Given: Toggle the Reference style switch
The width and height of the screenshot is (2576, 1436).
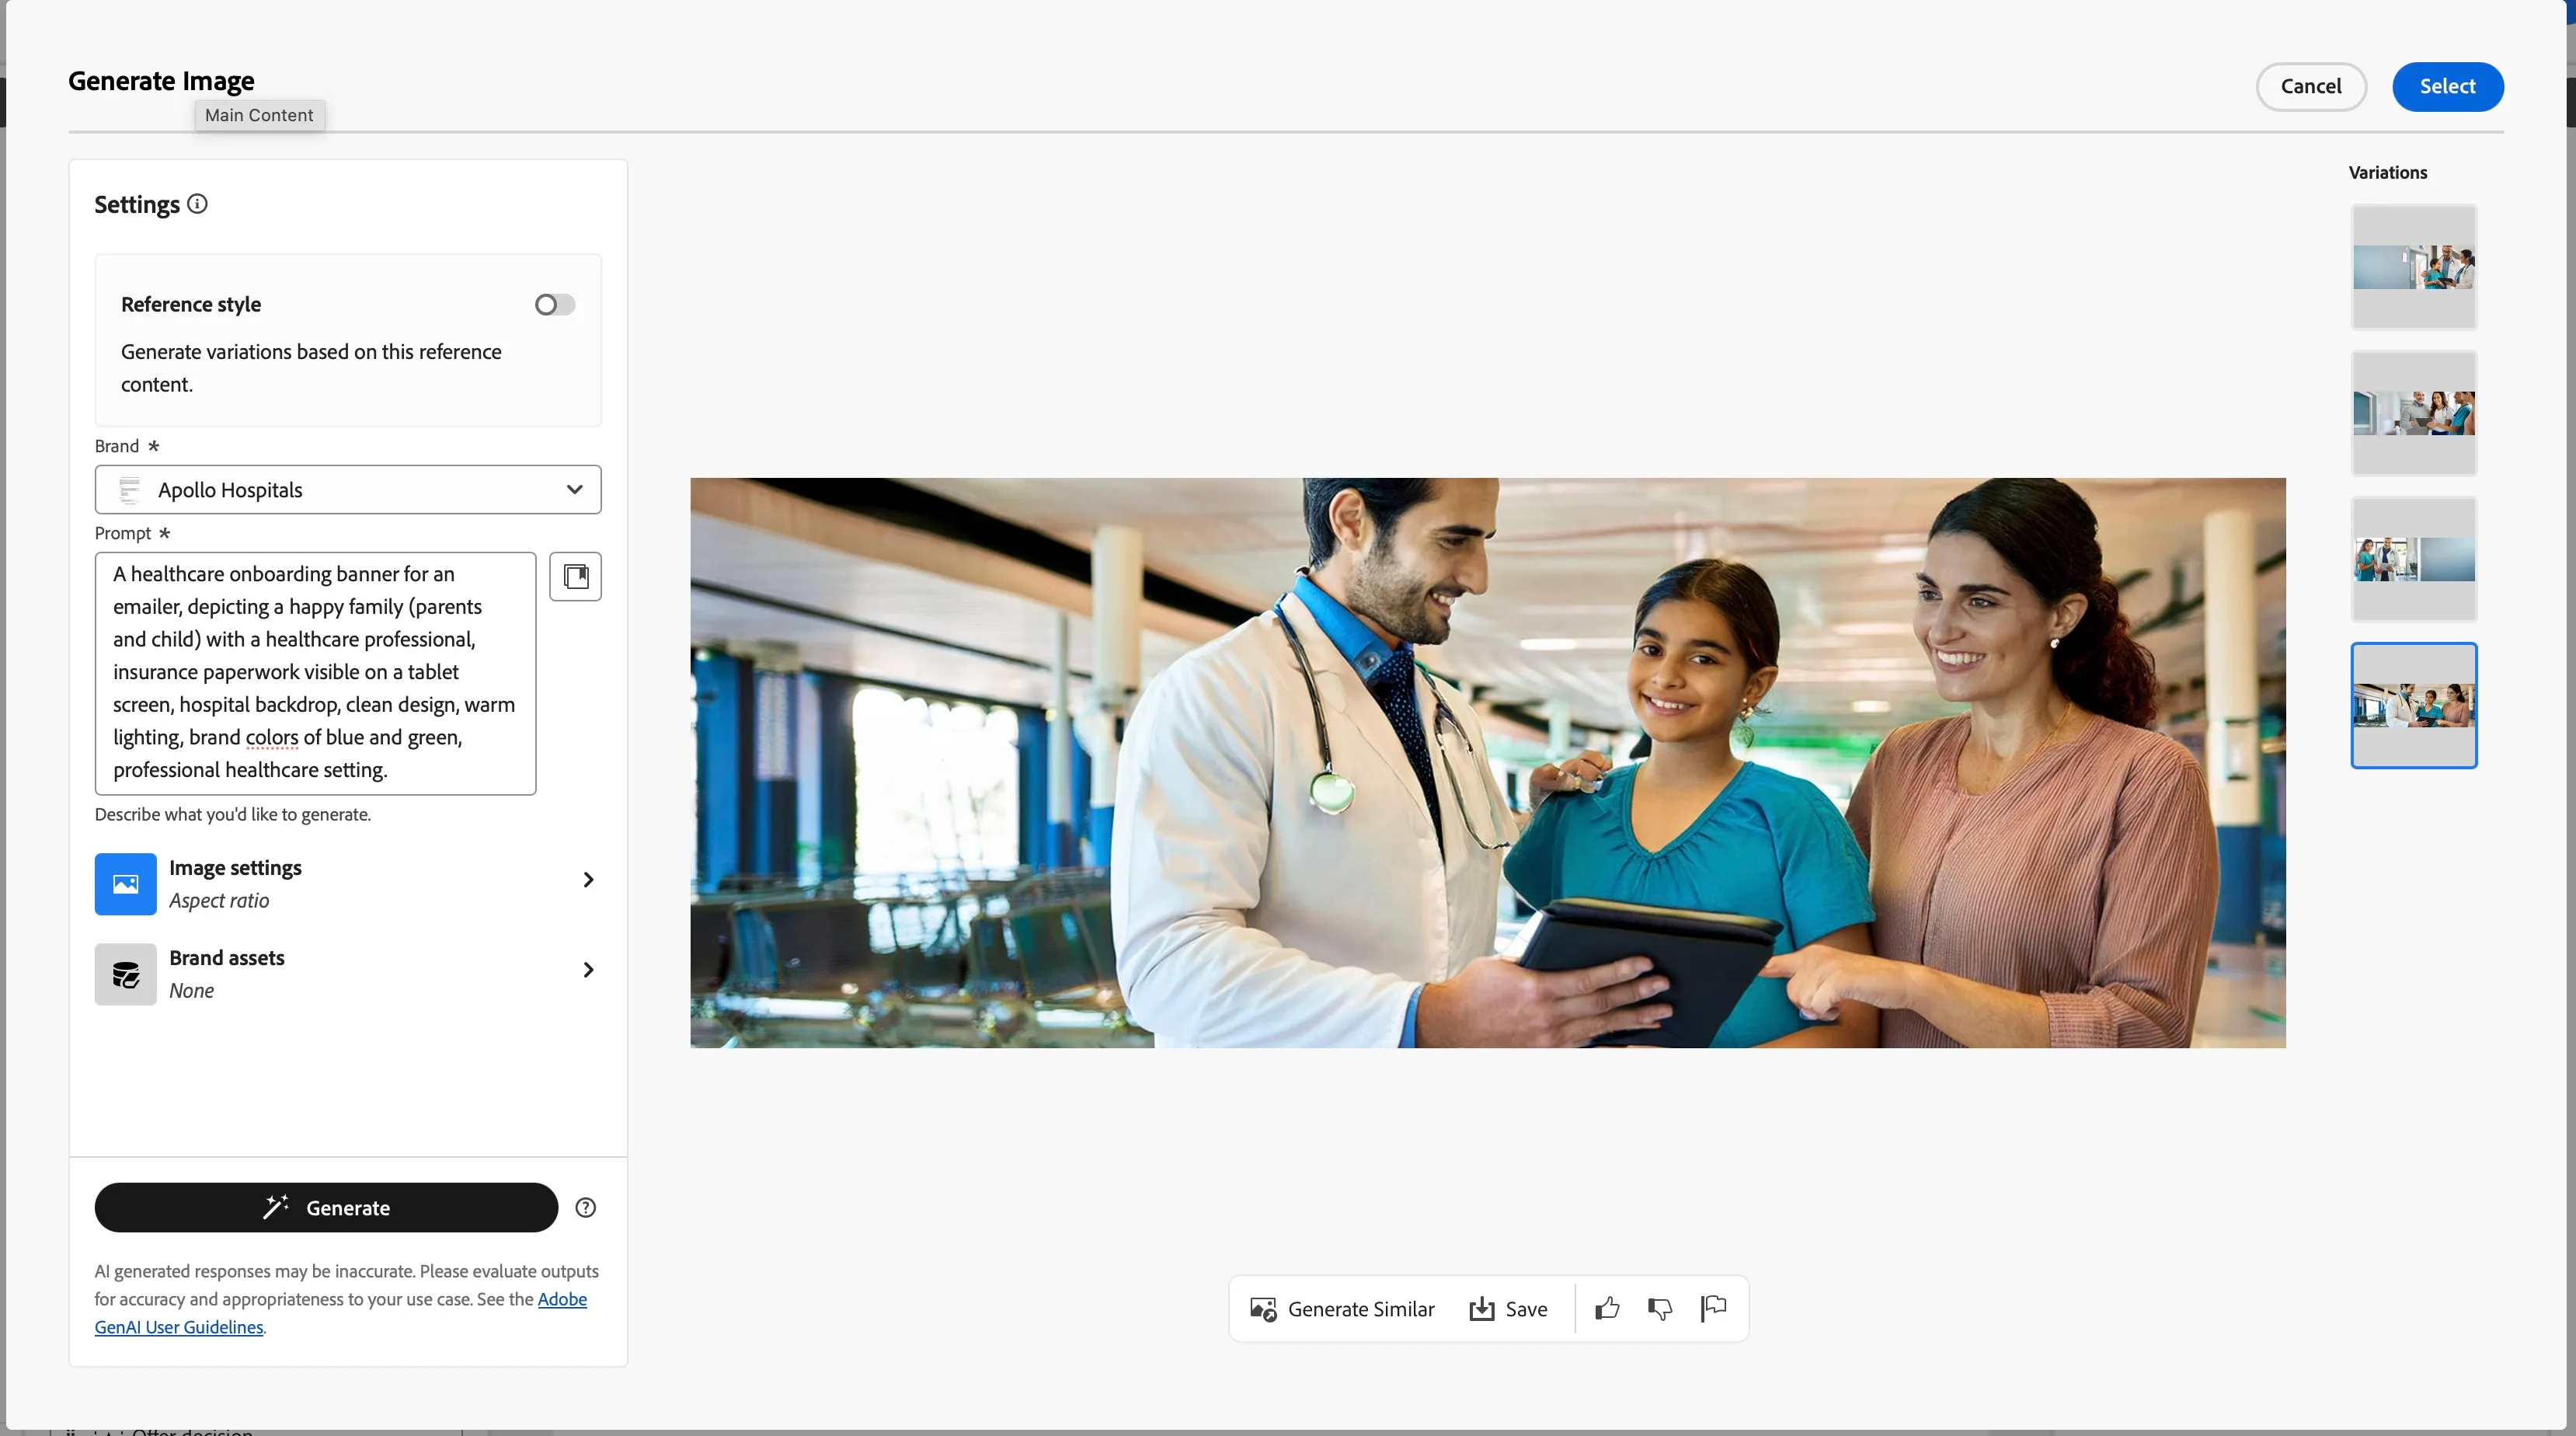Looking at the screenshot, I should [555, 304].
